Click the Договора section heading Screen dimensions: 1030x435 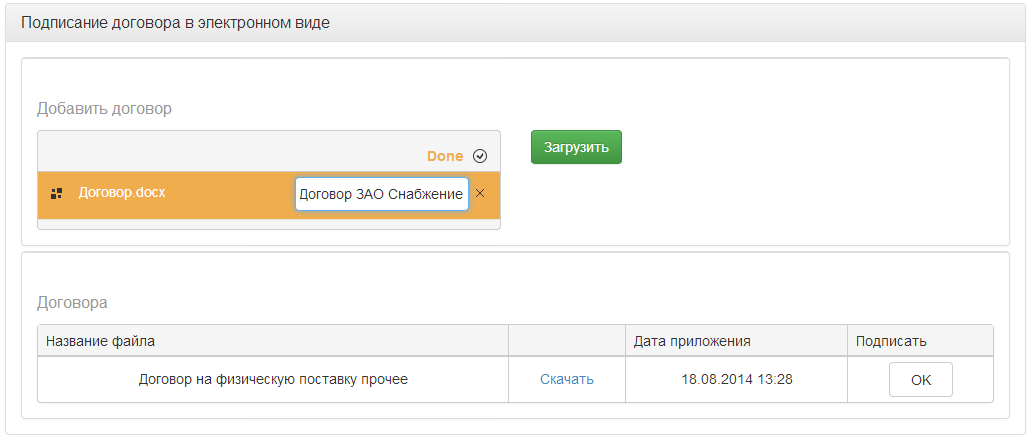(x=72, y=303)
